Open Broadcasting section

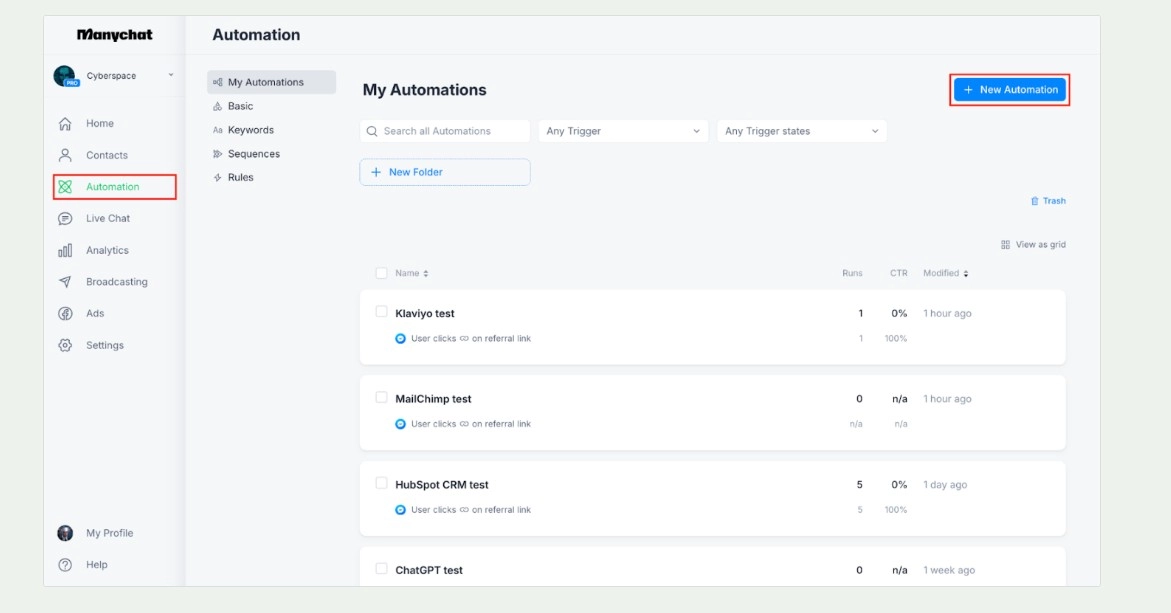(117, 282)
